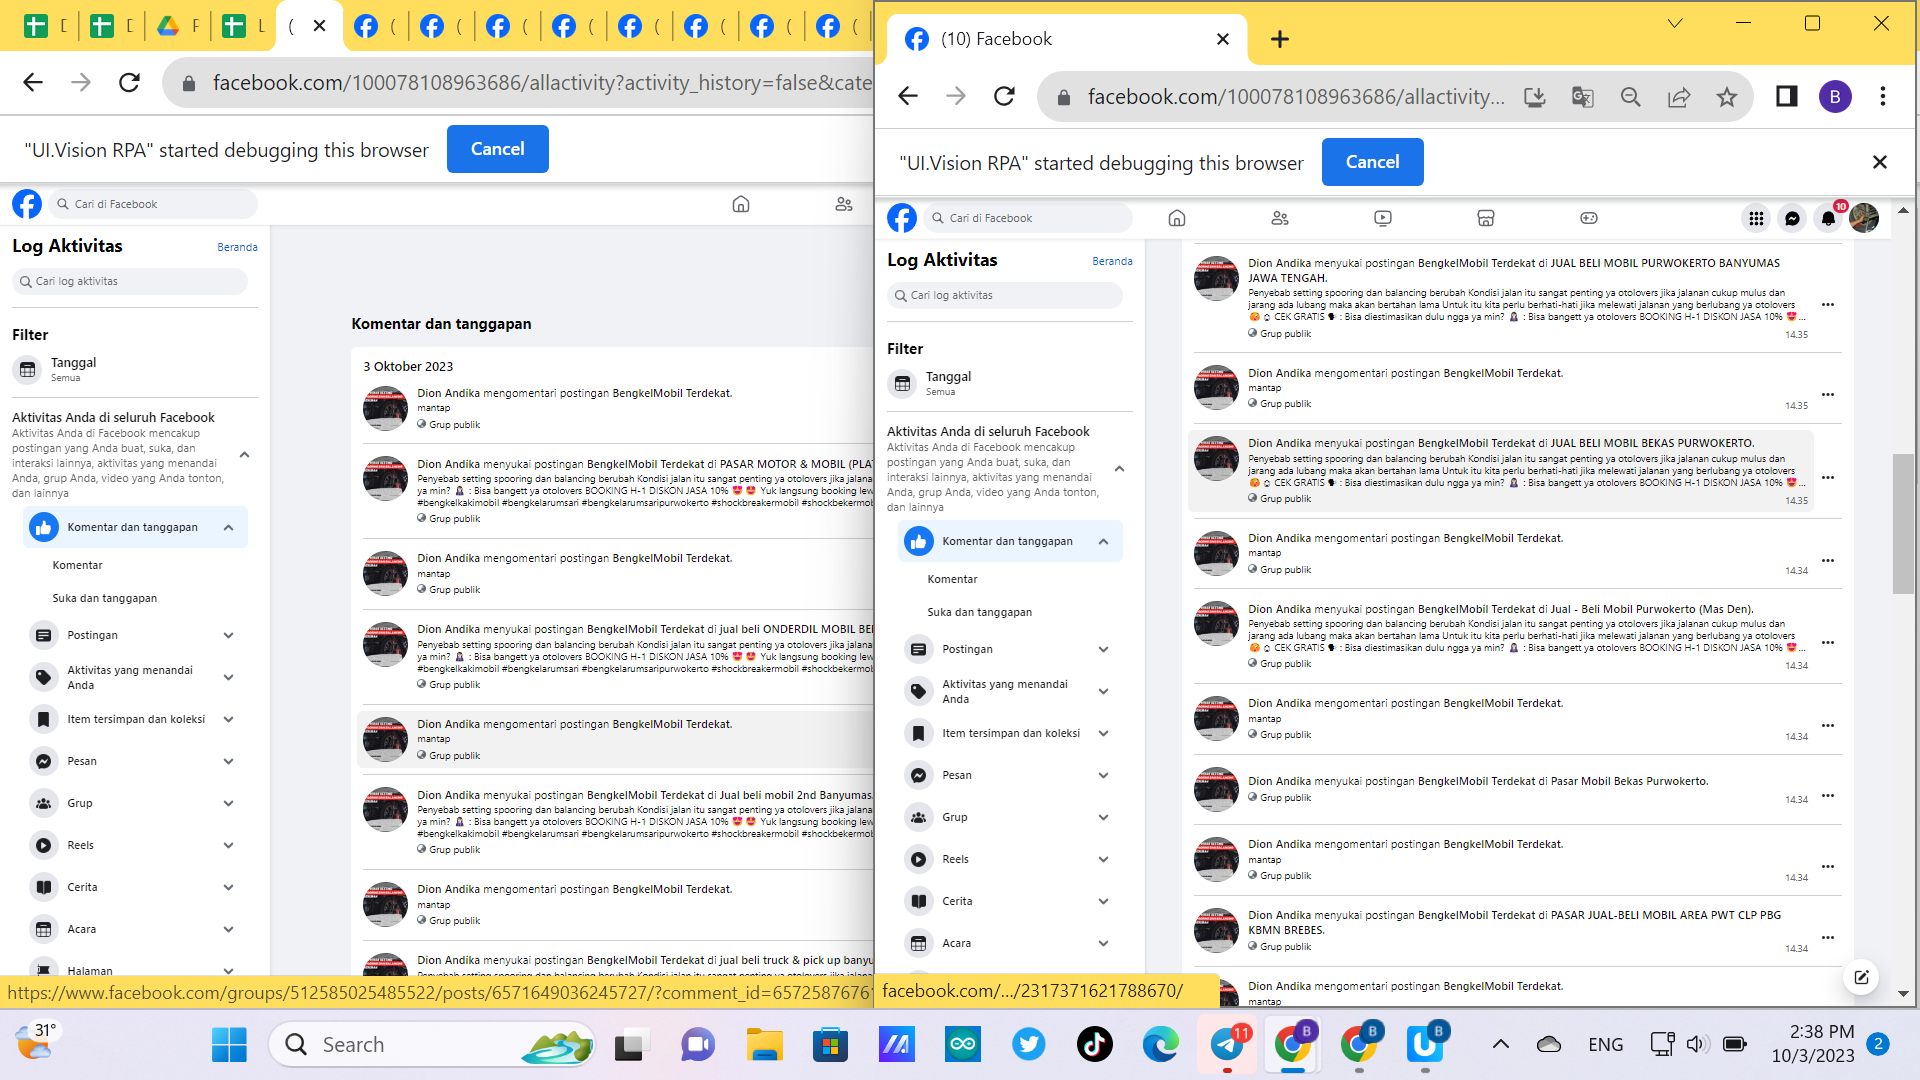The image size is (1920, 1080).
Task: Click the vertical scrollbar thumb in right window
Action: (x=1903, y=524)
